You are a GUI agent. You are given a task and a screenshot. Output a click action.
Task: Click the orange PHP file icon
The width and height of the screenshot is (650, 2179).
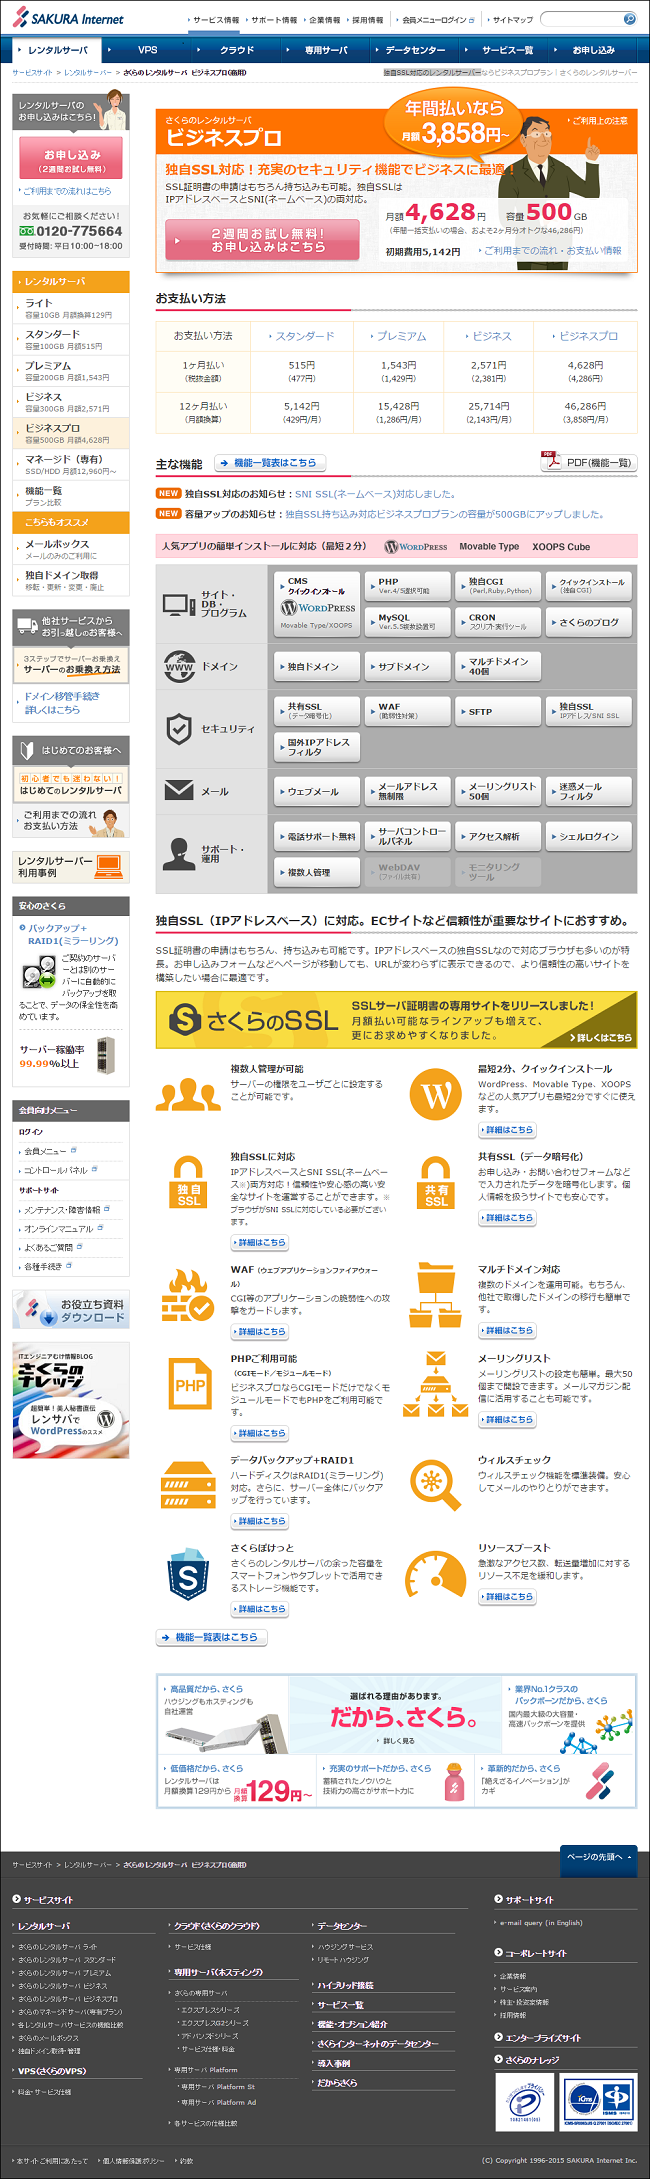(x=190, y=1384)
